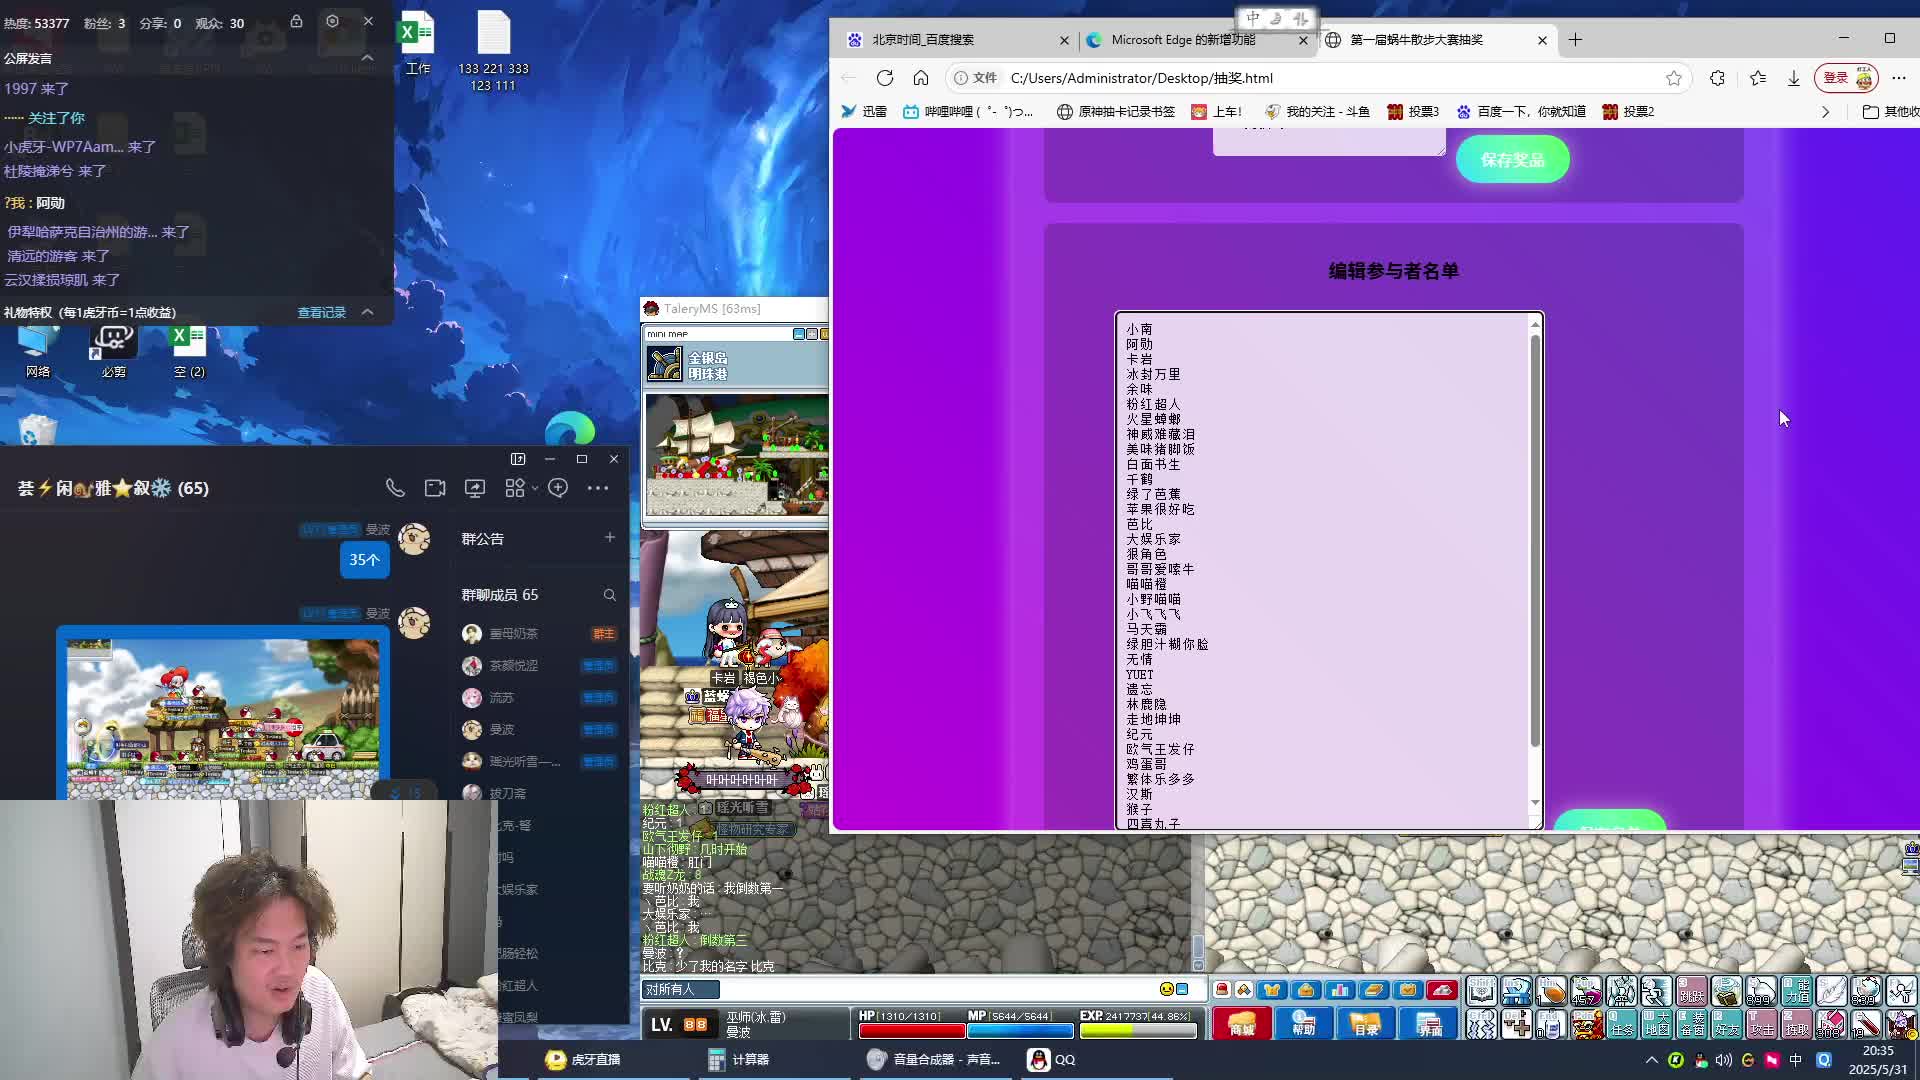The image size is (1920, 1080).
Task: Toggle the stream overlay lock icon
Action: (296, 21)
